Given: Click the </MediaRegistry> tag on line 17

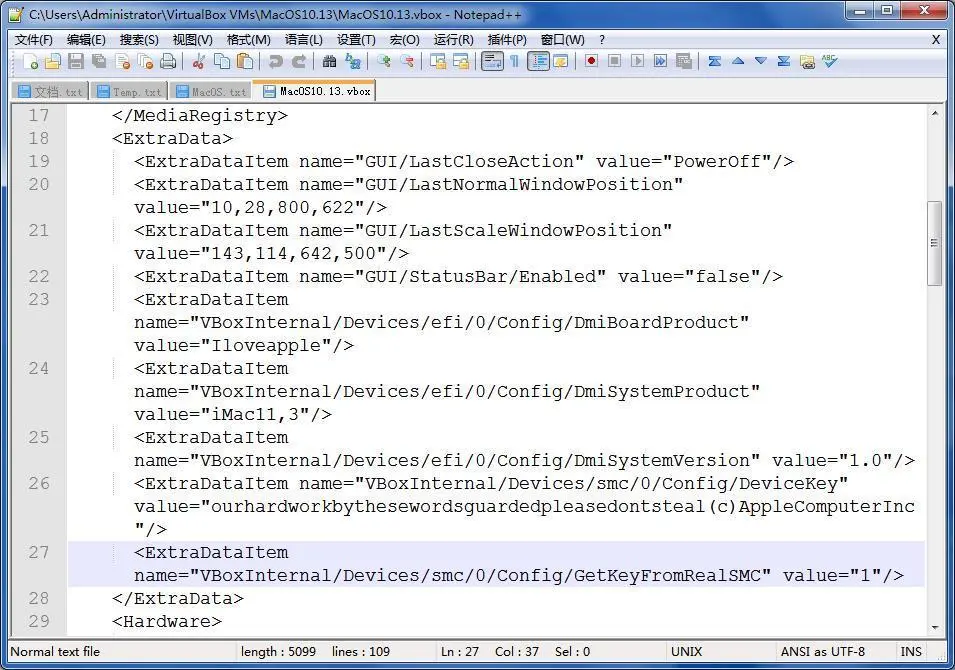Looking at the screenshot, I should pyautogui.click(x=200, y=116).
